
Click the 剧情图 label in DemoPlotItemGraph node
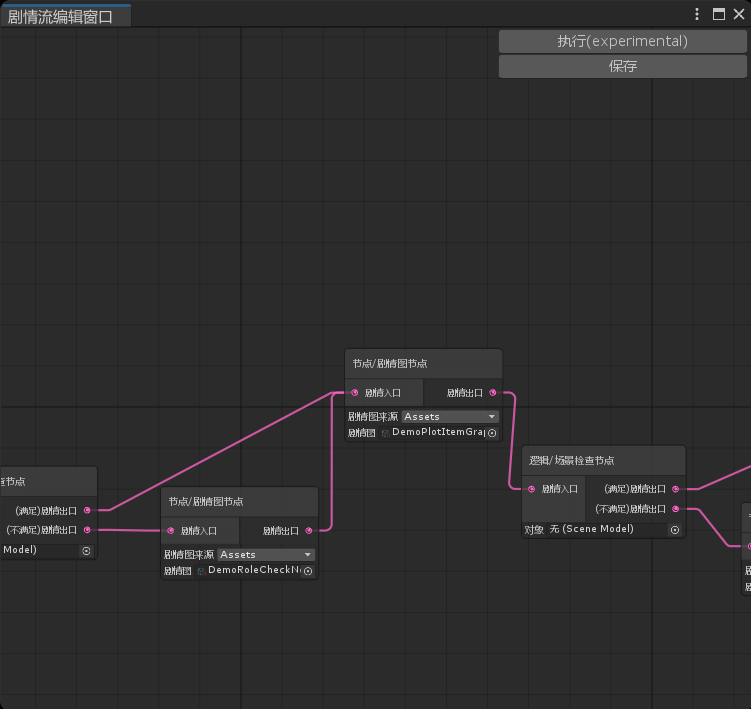click(x=362, y=433)
